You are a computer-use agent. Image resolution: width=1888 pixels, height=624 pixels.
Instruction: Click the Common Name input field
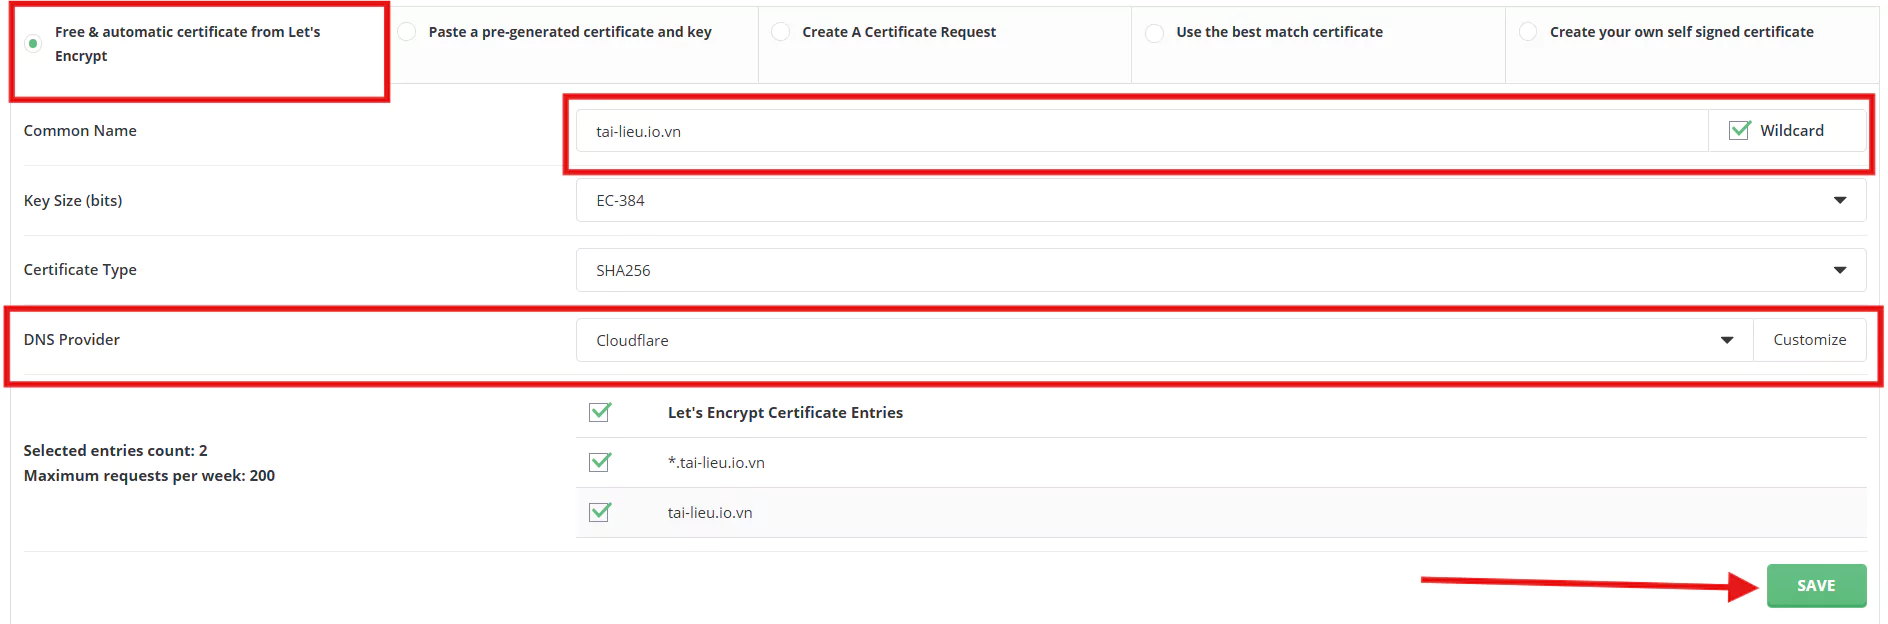tap(1140, 131)
